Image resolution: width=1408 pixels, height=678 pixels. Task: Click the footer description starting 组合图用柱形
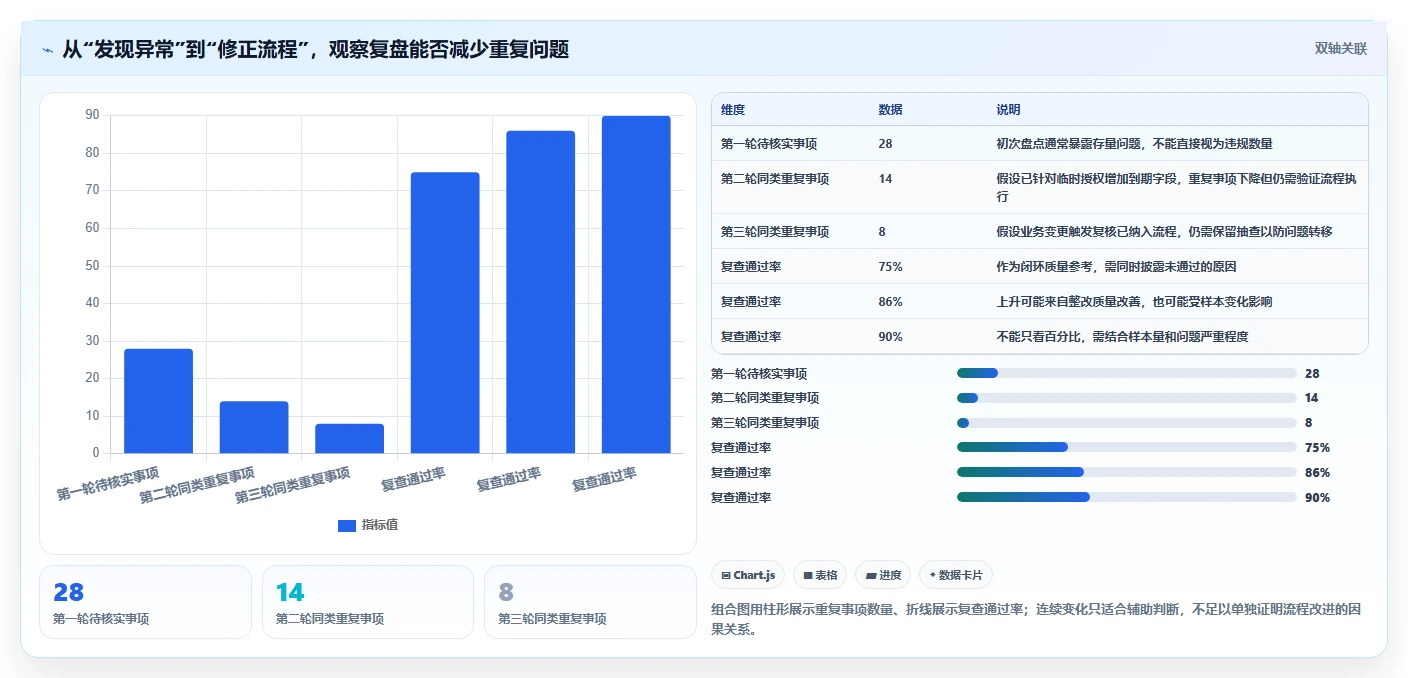click(1036, 619)
